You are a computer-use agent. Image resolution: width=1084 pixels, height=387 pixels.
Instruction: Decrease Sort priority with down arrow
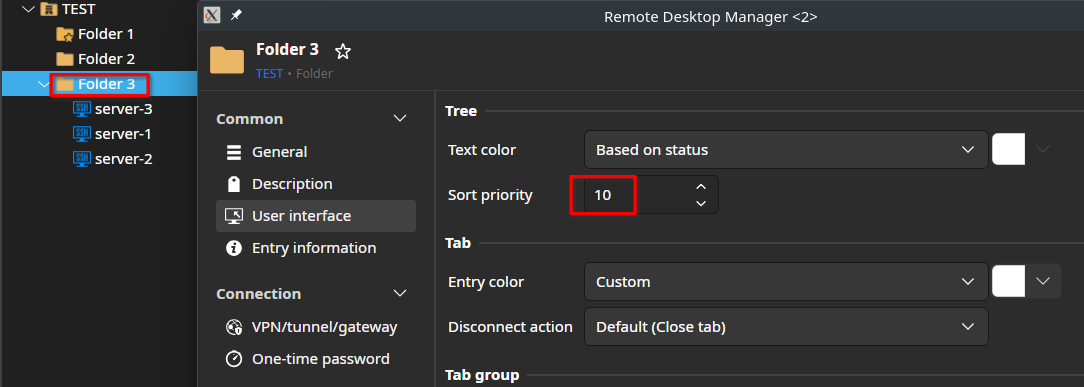[x=701, y=203]
